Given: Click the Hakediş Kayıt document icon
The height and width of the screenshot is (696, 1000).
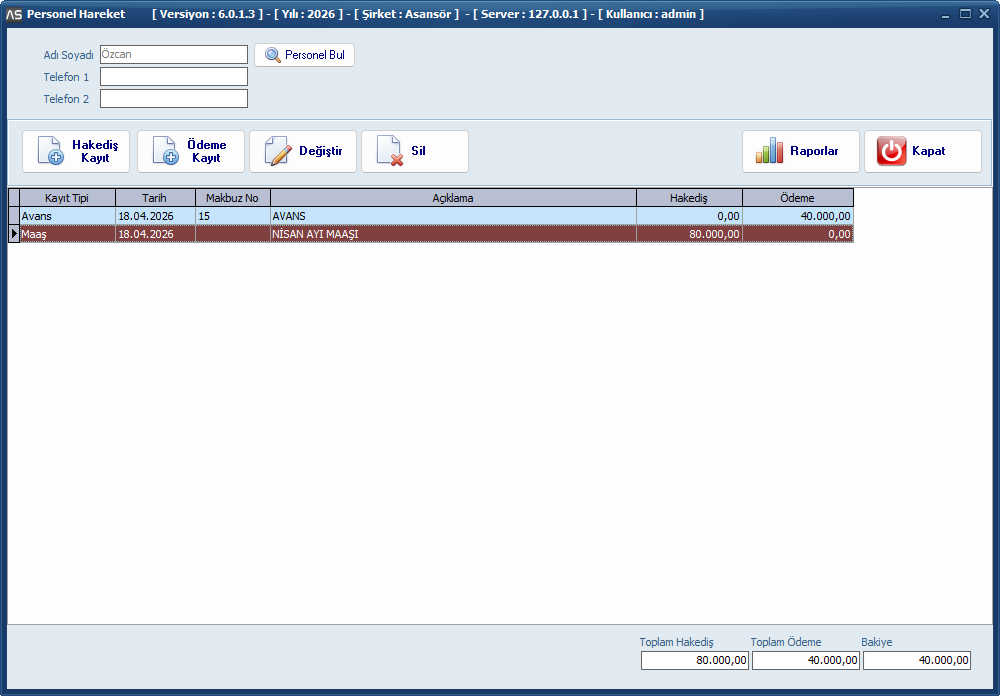Looking at the screenshot, I should pyautogui.click(x=50, y=151).
